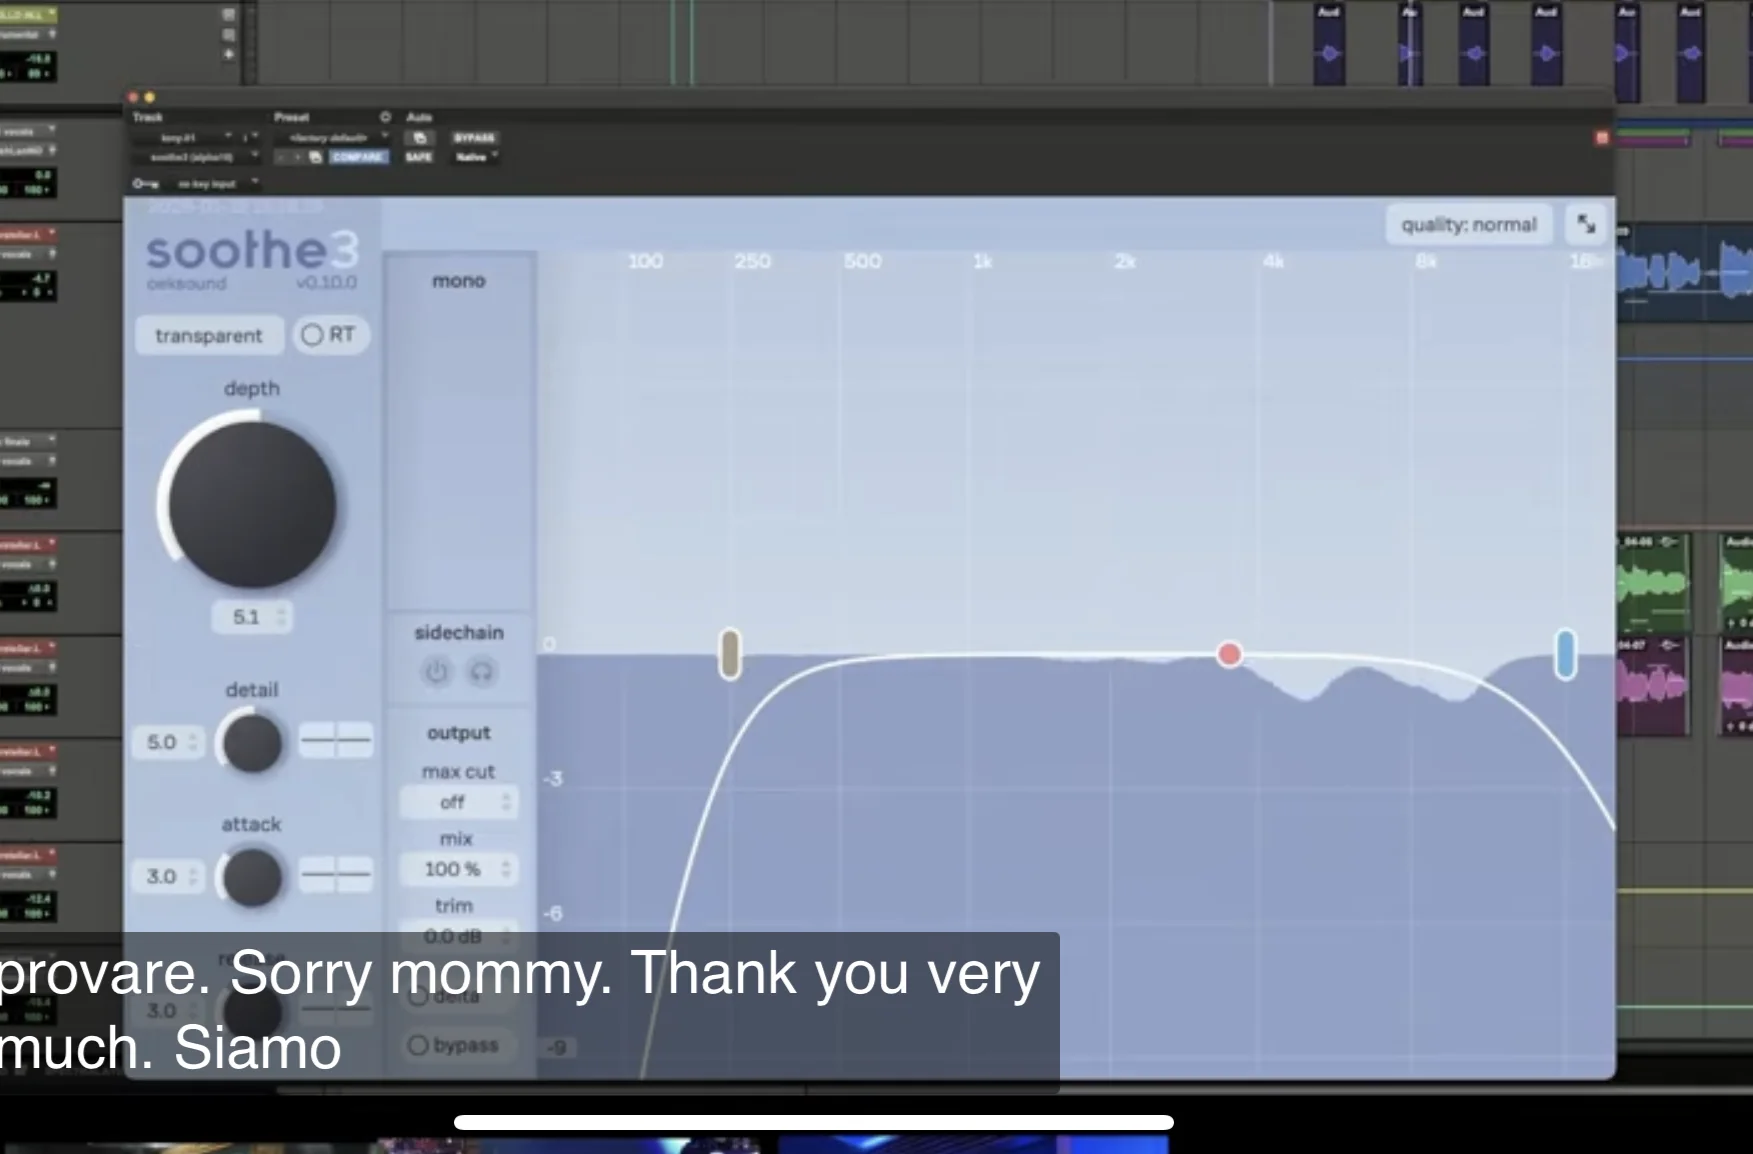Click the detail band balance control

tap(336, 741)
